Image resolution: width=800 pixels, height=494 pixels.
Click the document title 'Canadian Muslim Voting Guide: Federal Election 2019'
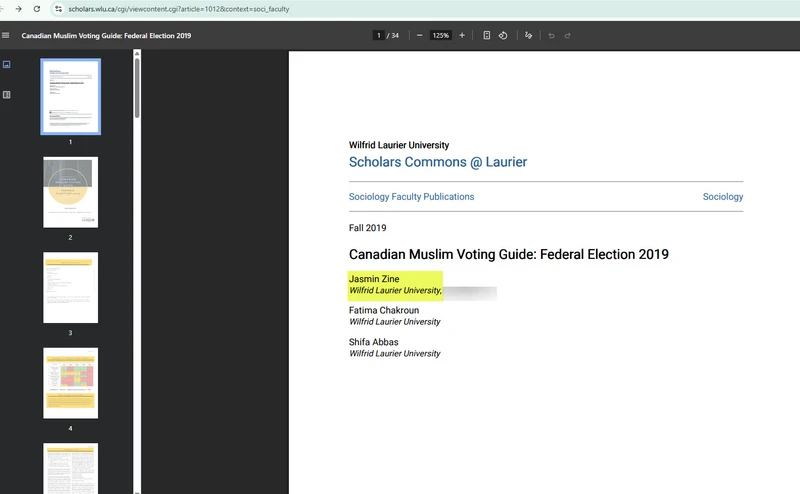[509, 255]
